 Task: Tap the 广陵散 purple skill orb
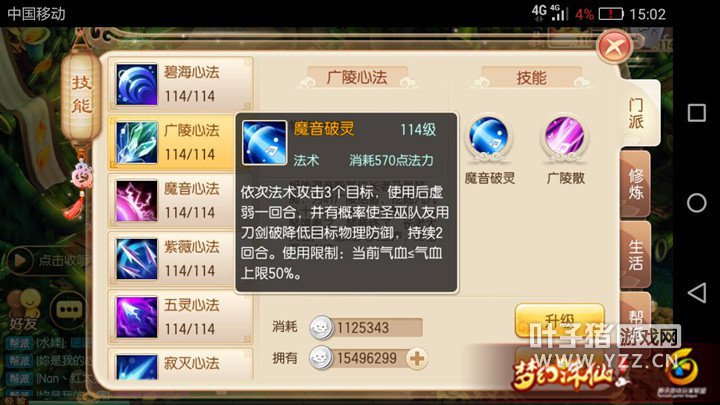564,137
